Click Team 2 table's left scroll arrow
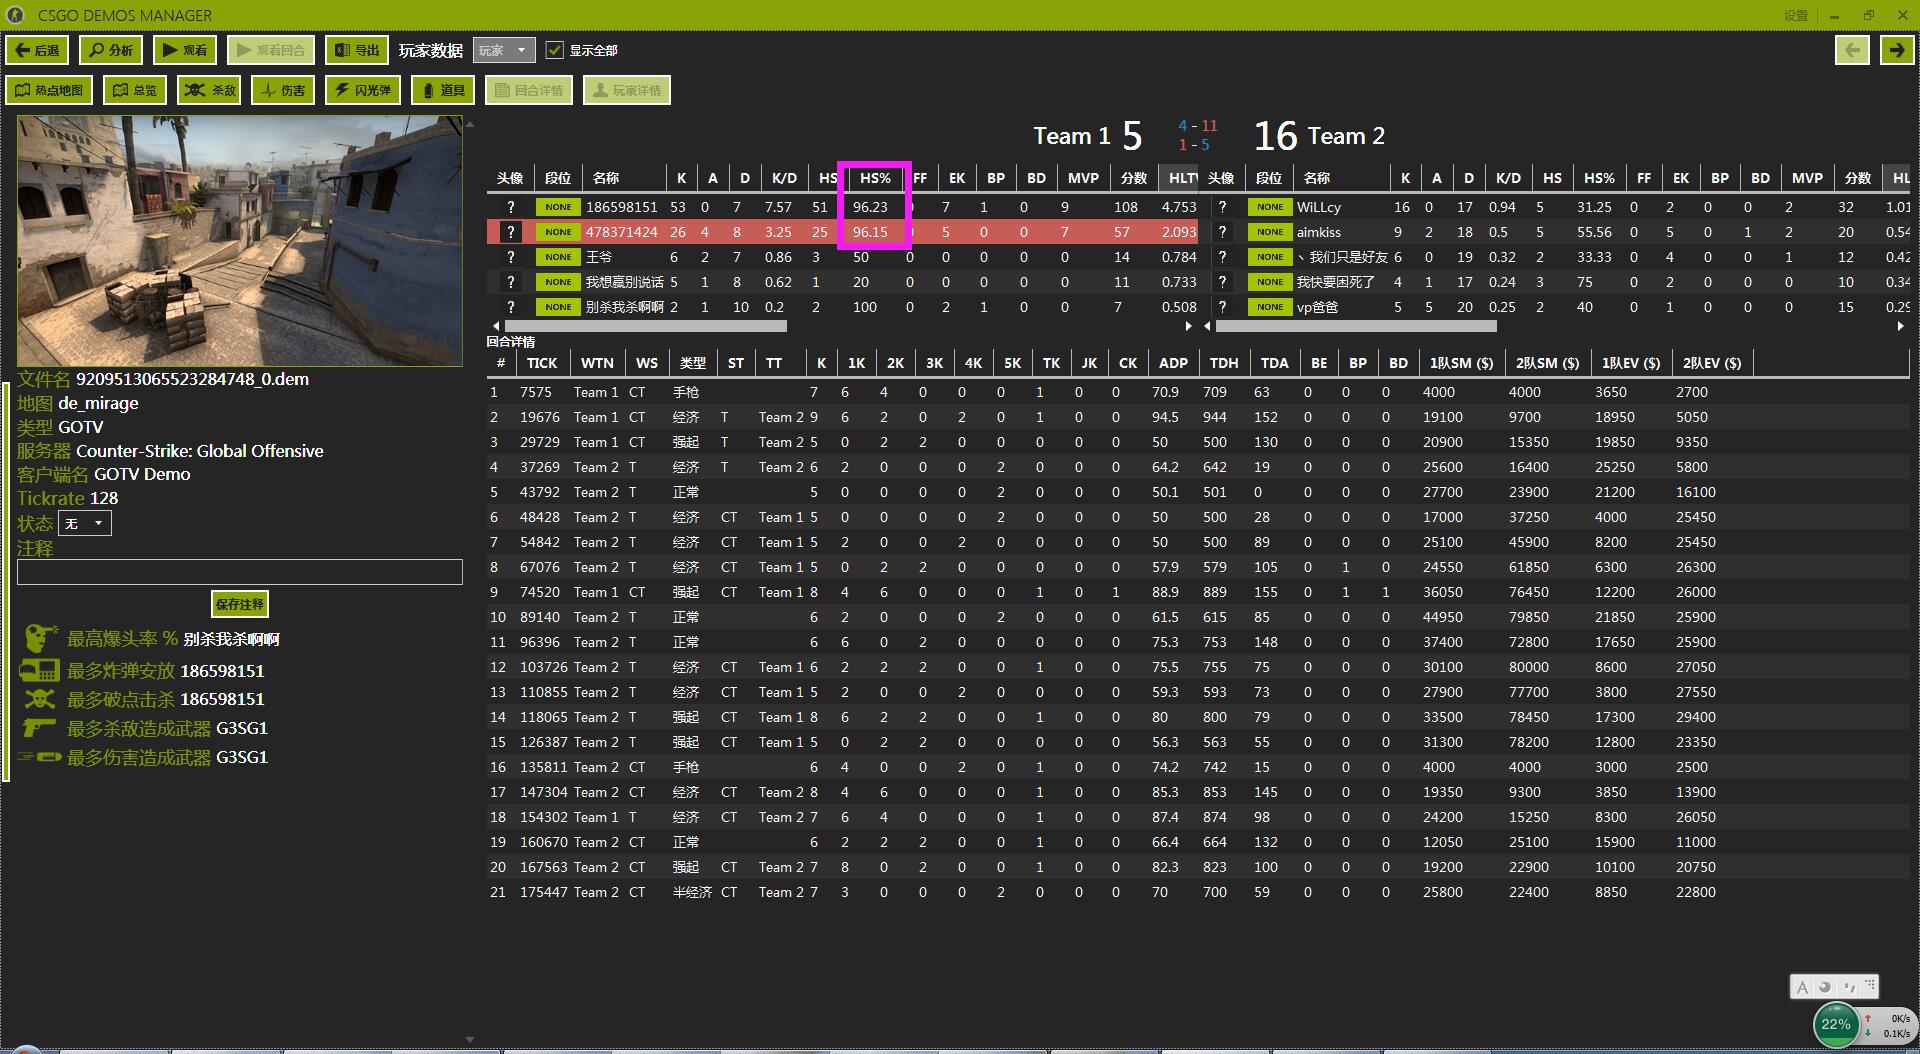This screenshot has height=1054, width=1920. pyautogui.click(x=1207, y=326)
